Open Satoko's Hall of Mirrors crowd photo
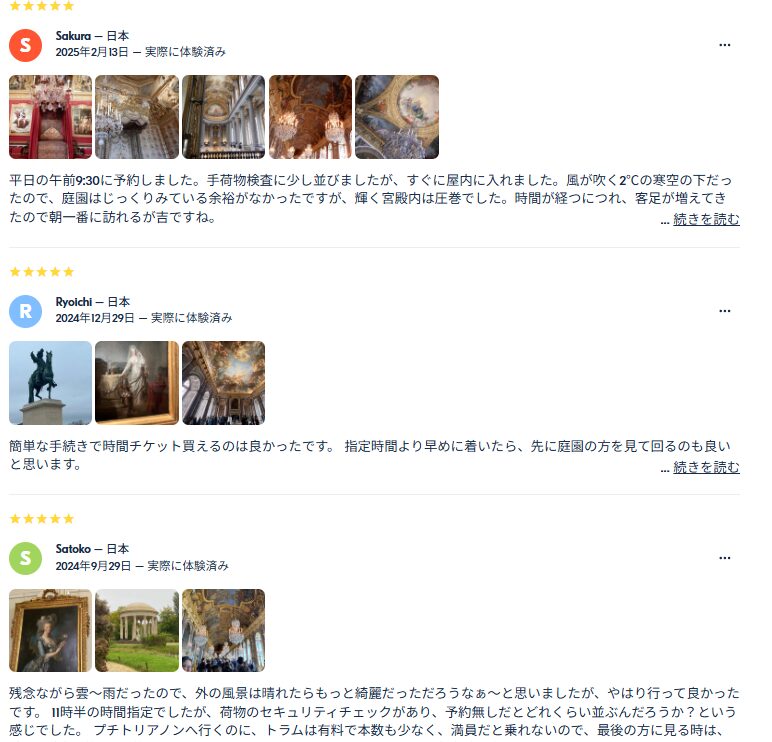The height and width of the screenshot is (742, 772). pos(224,630)
